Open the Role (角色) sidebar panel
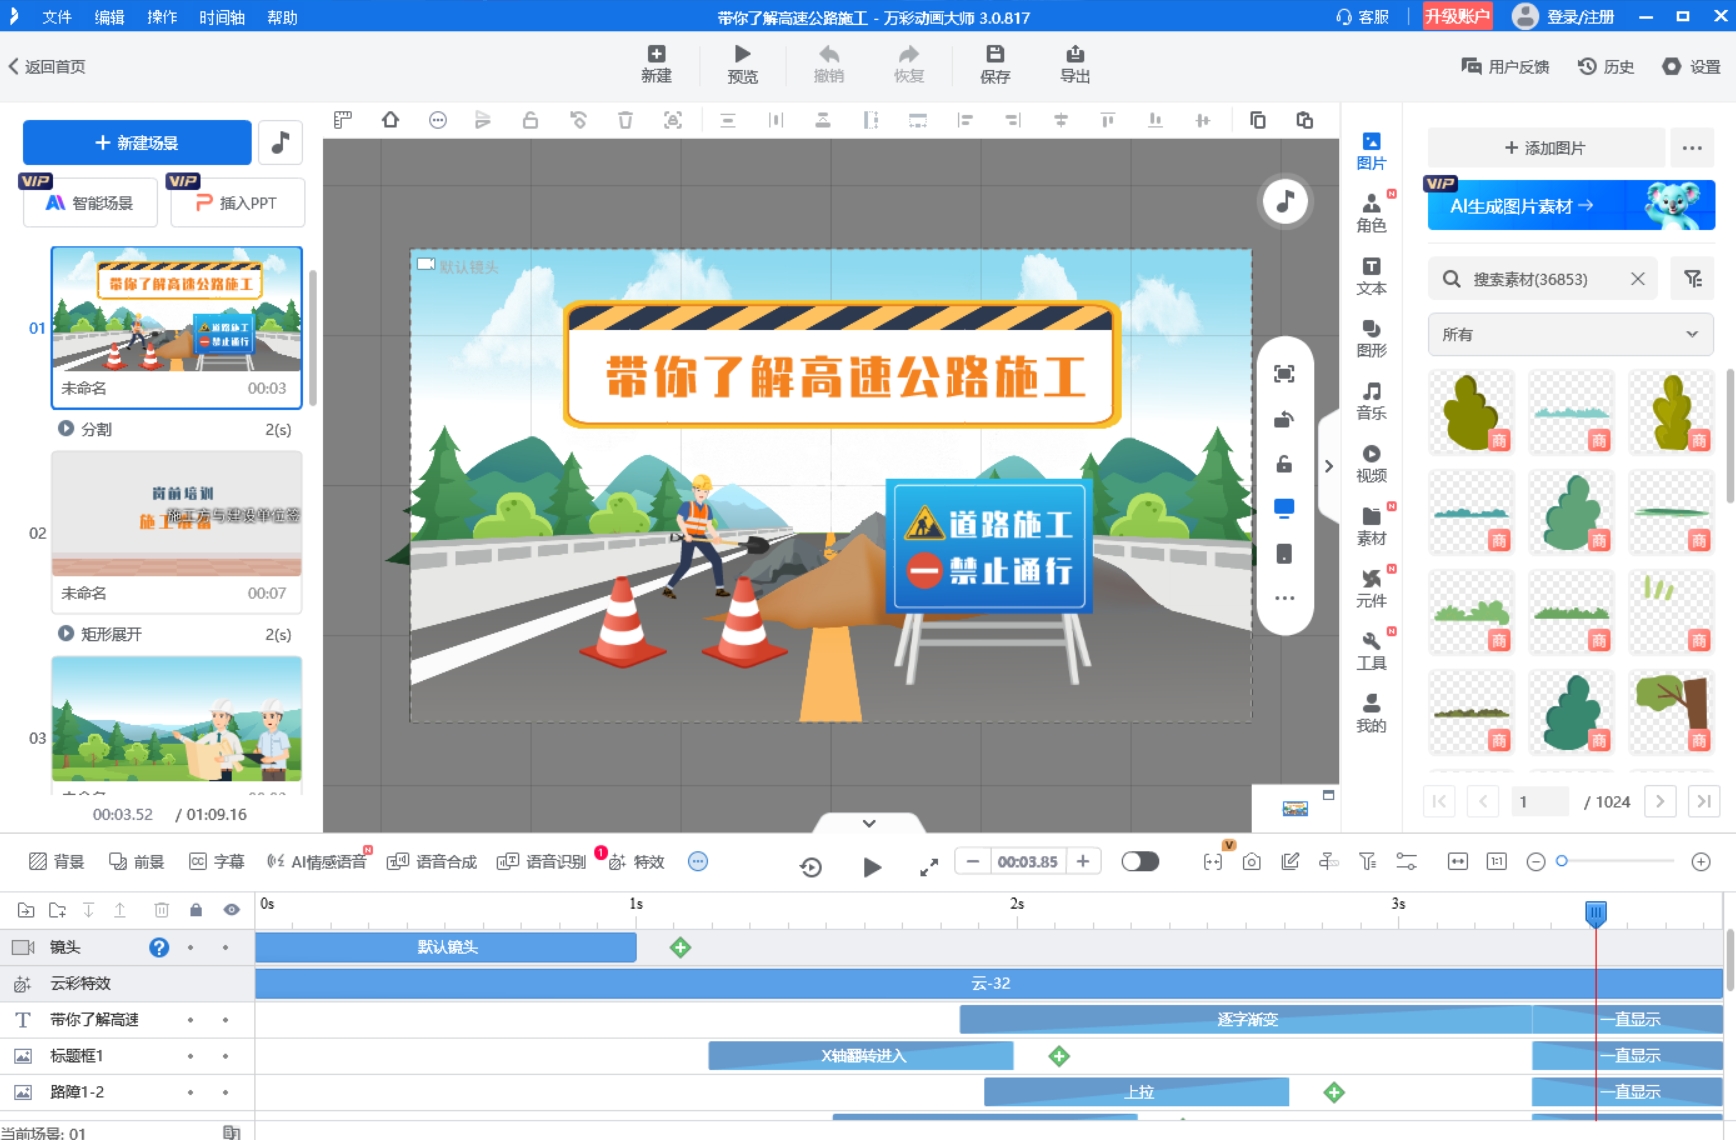This screenshot has width=1736, height=1140. 1371,213
